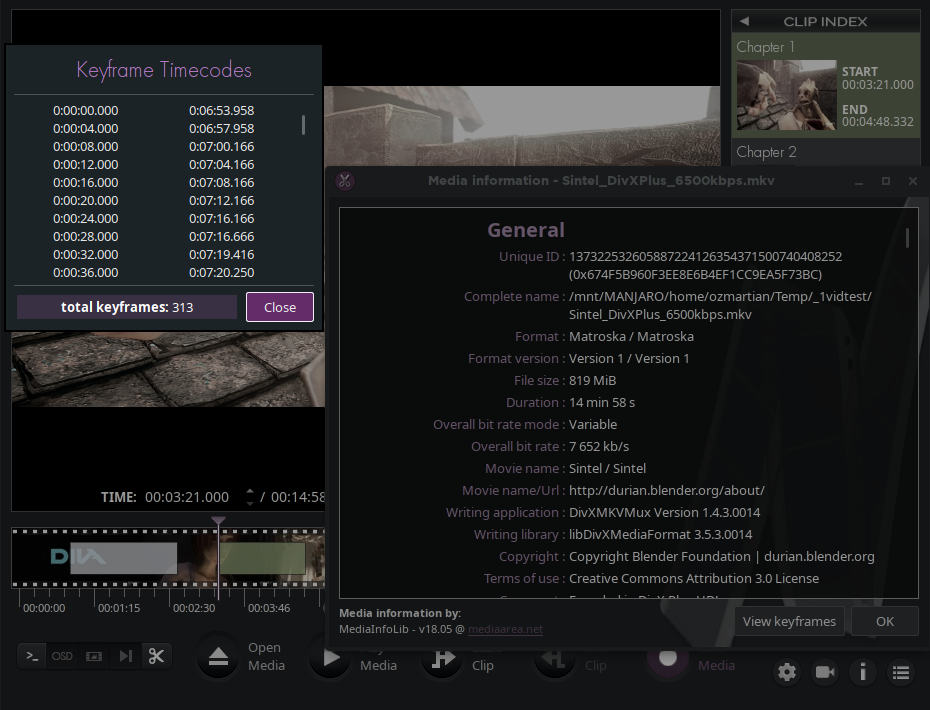Click the time spinner arrows beside 00:03:21.000

point(250,497)
